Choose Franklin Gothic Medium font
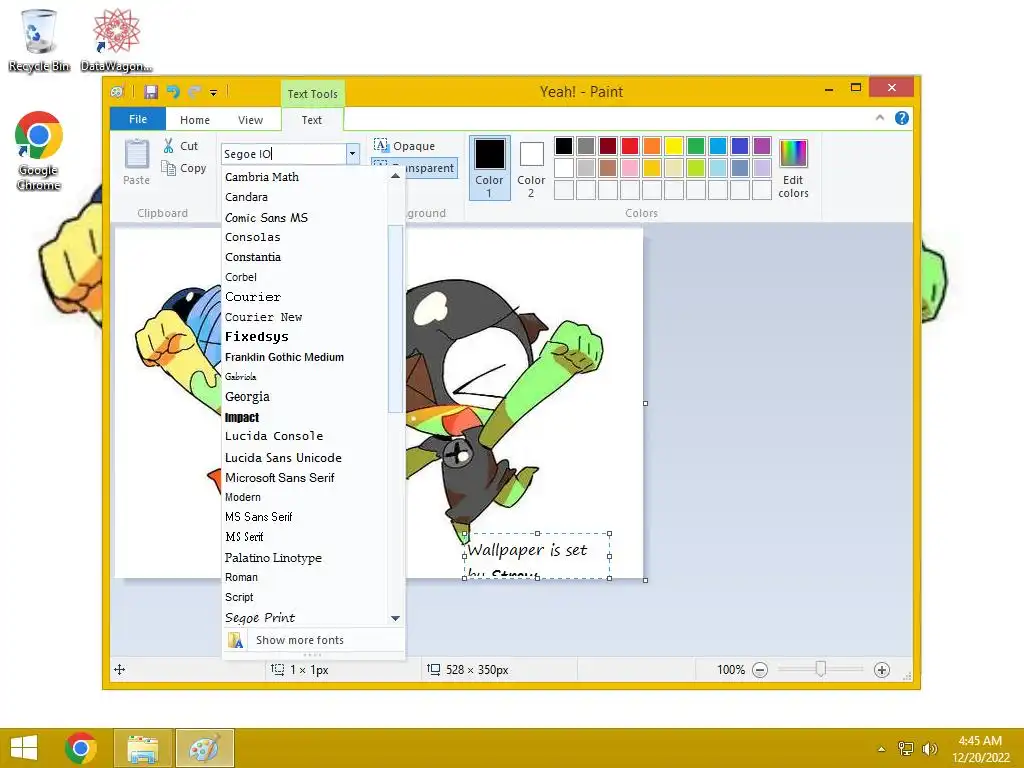Viewport: 1024px width, 768px height. coord(304,357)
